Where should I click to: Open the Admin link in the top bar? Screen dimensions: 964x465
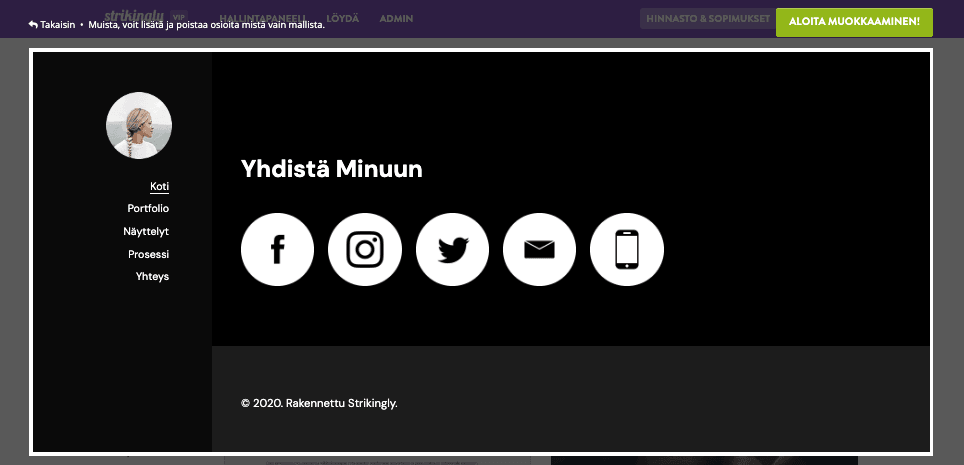[396, 19]
